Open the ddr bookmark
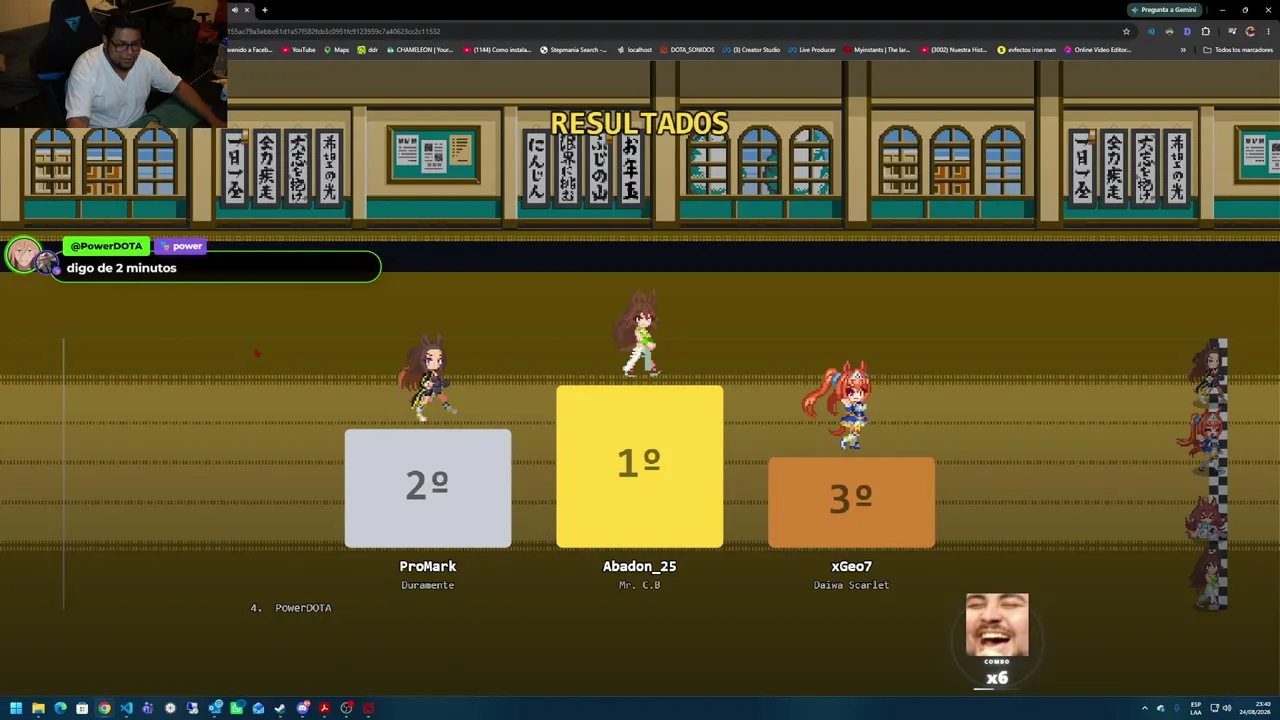1280x720 pixels. (x=368, y=50)
